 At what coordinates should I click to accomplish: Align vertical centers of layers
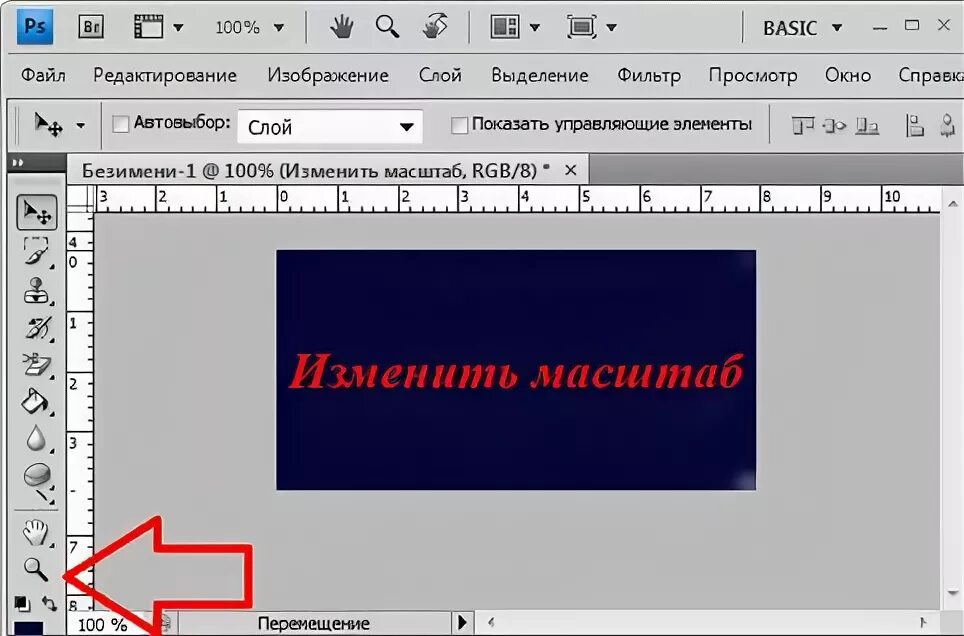point(834,126)
